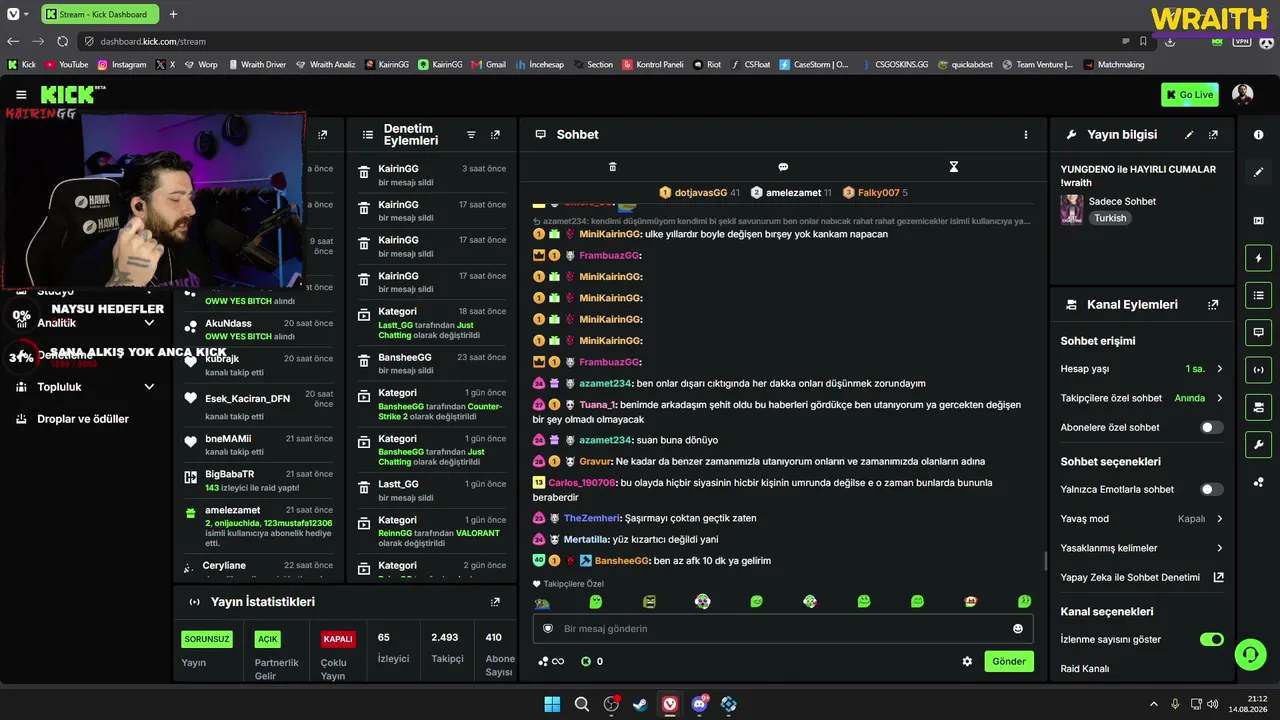This screenshot has width=1280, height=720.
Task: Click the chat message input field
Action: click(783, 629)
